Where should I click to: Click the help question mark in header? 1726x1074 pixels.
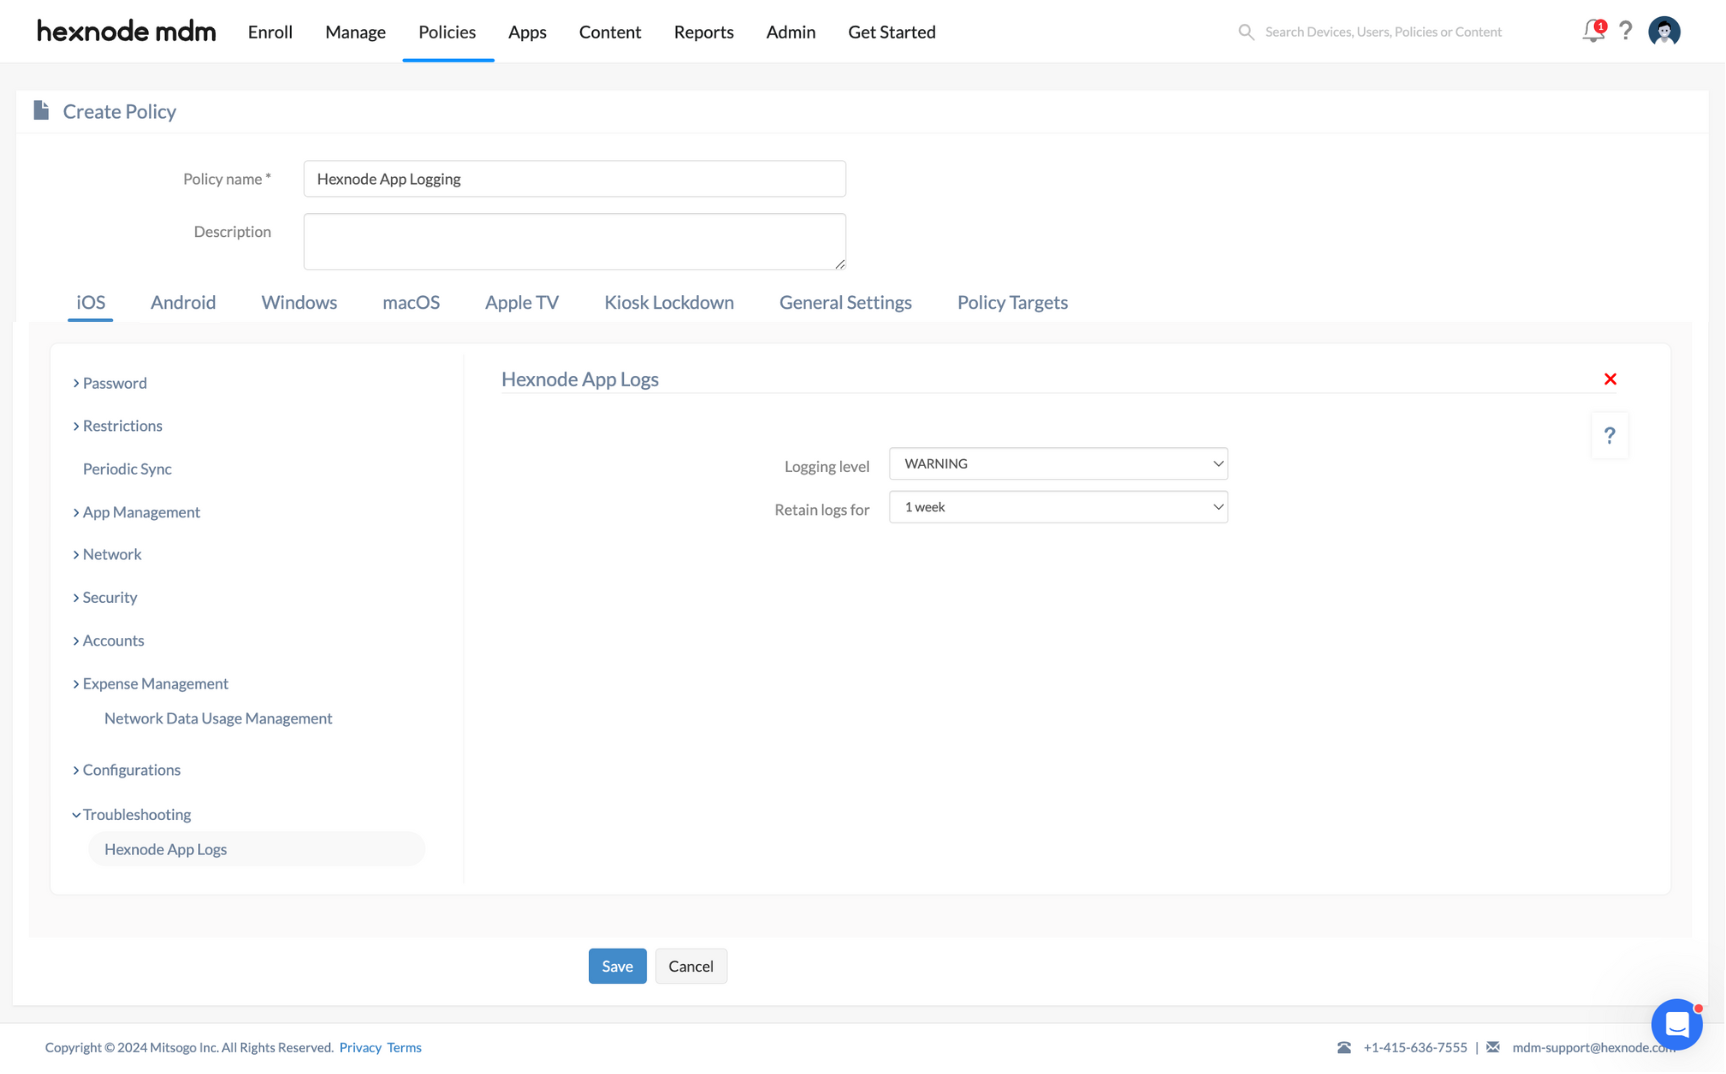point(1626,31)
